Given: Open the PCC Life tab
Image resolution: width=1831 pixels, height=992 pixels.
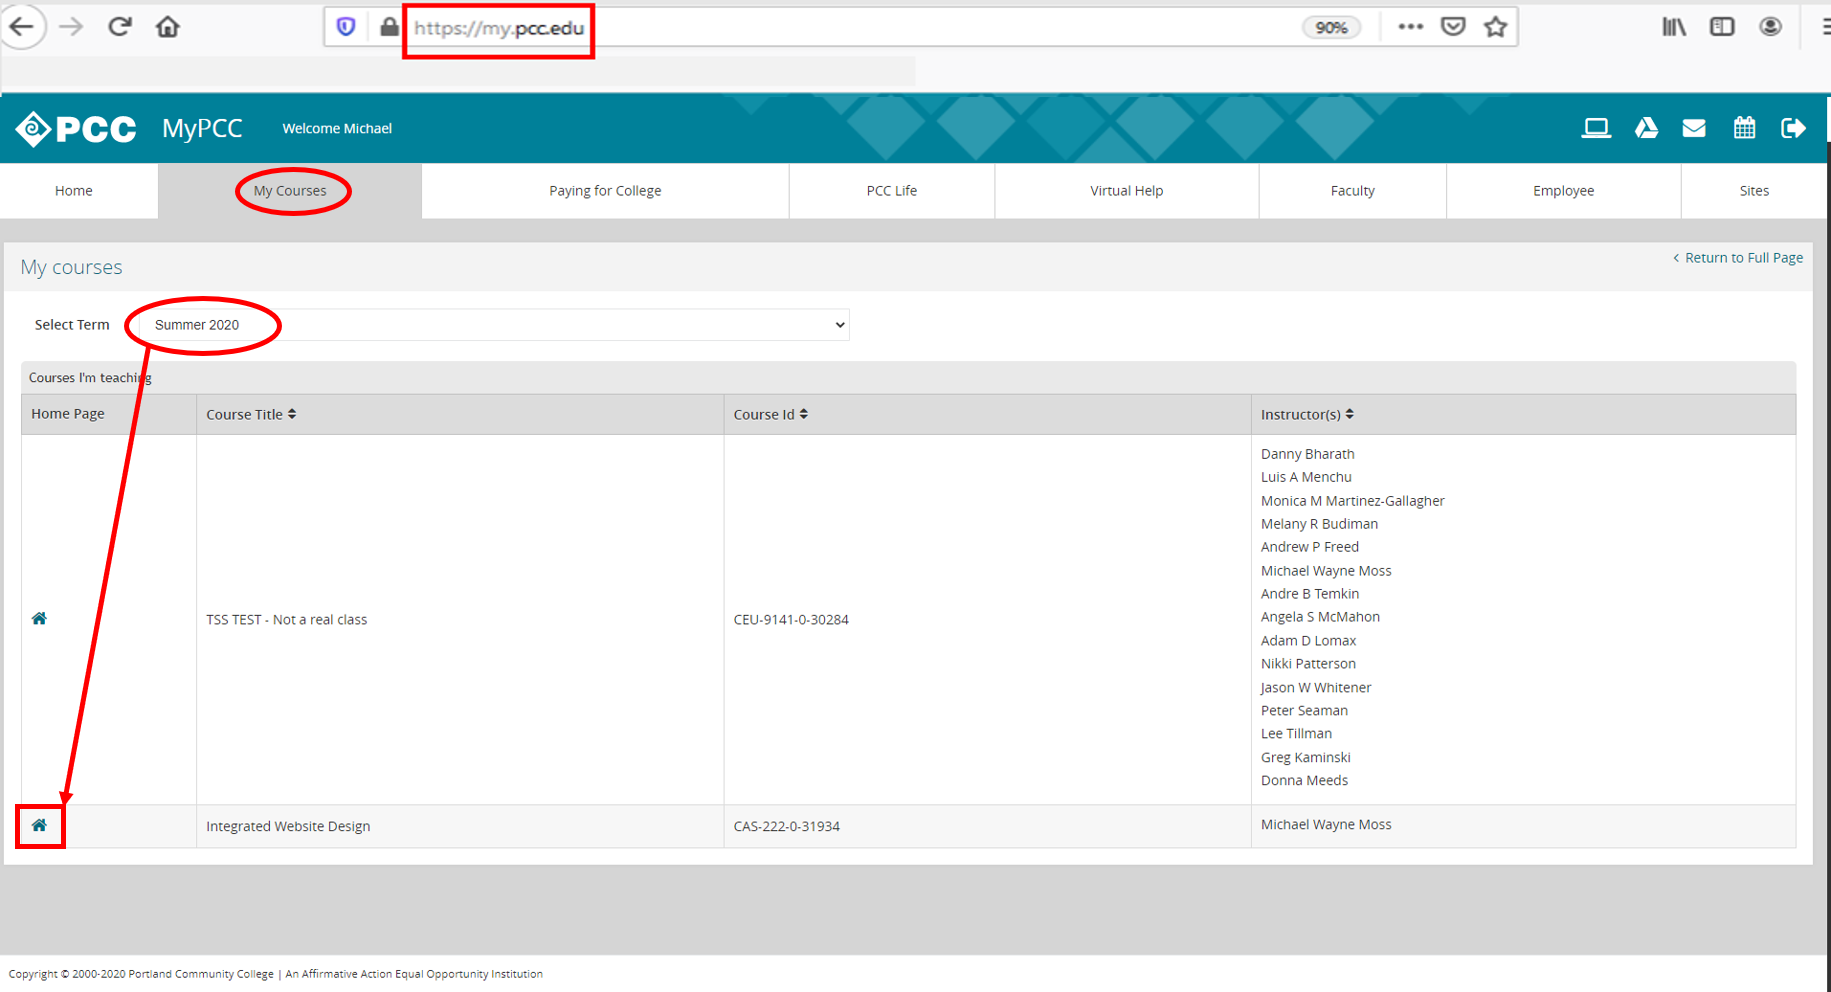Looking at the screenshot, I should [x=891, y=190].
